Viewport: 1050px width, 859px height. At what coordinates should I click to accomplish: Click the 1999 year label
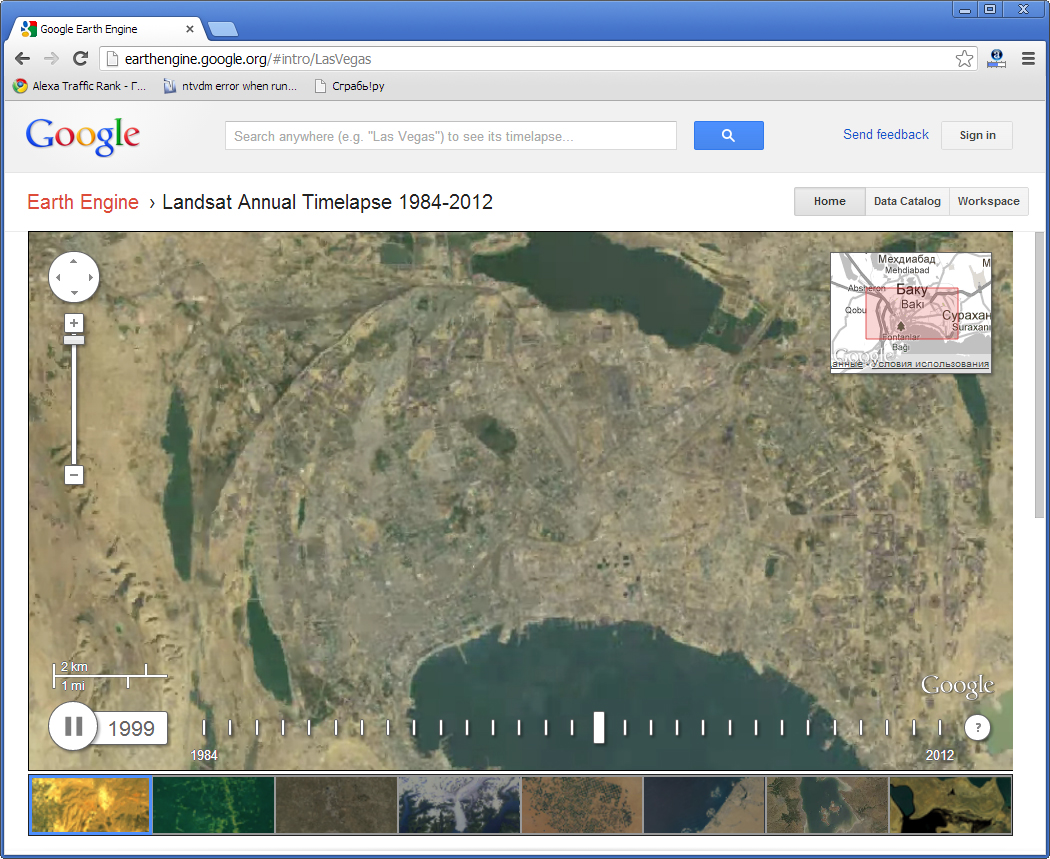click(131, 728)
